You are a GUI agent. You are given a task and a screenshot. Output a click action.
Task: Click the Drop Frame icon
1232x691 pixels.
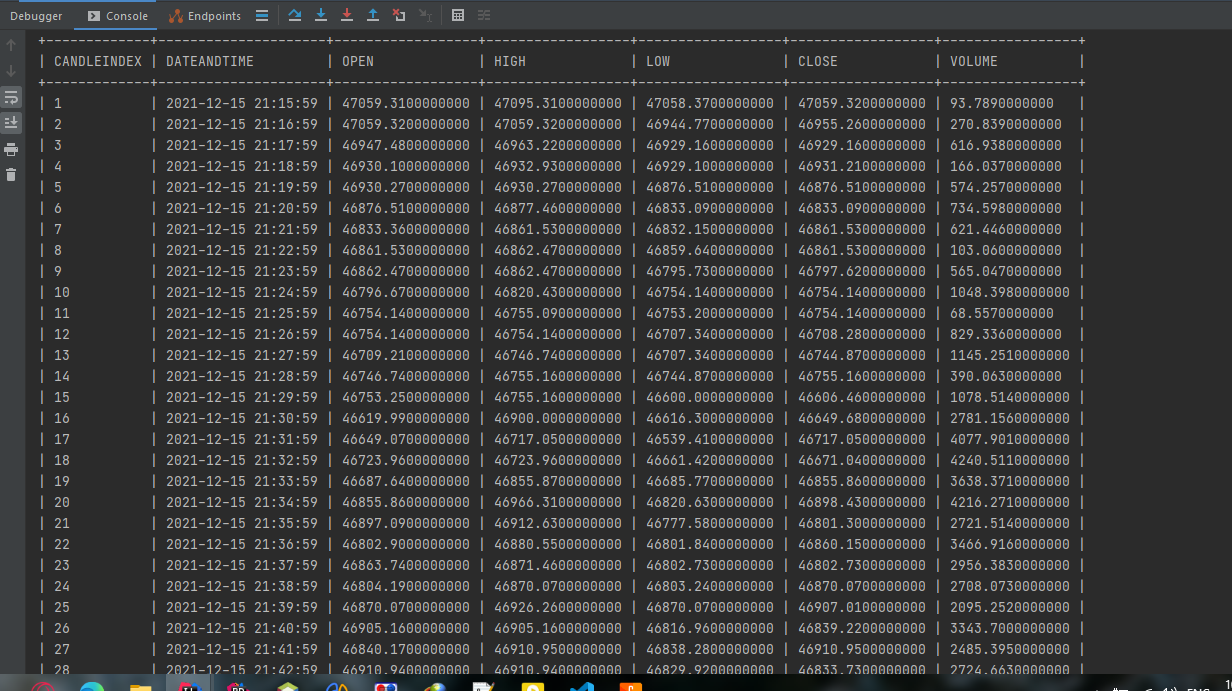click(400, 15)
